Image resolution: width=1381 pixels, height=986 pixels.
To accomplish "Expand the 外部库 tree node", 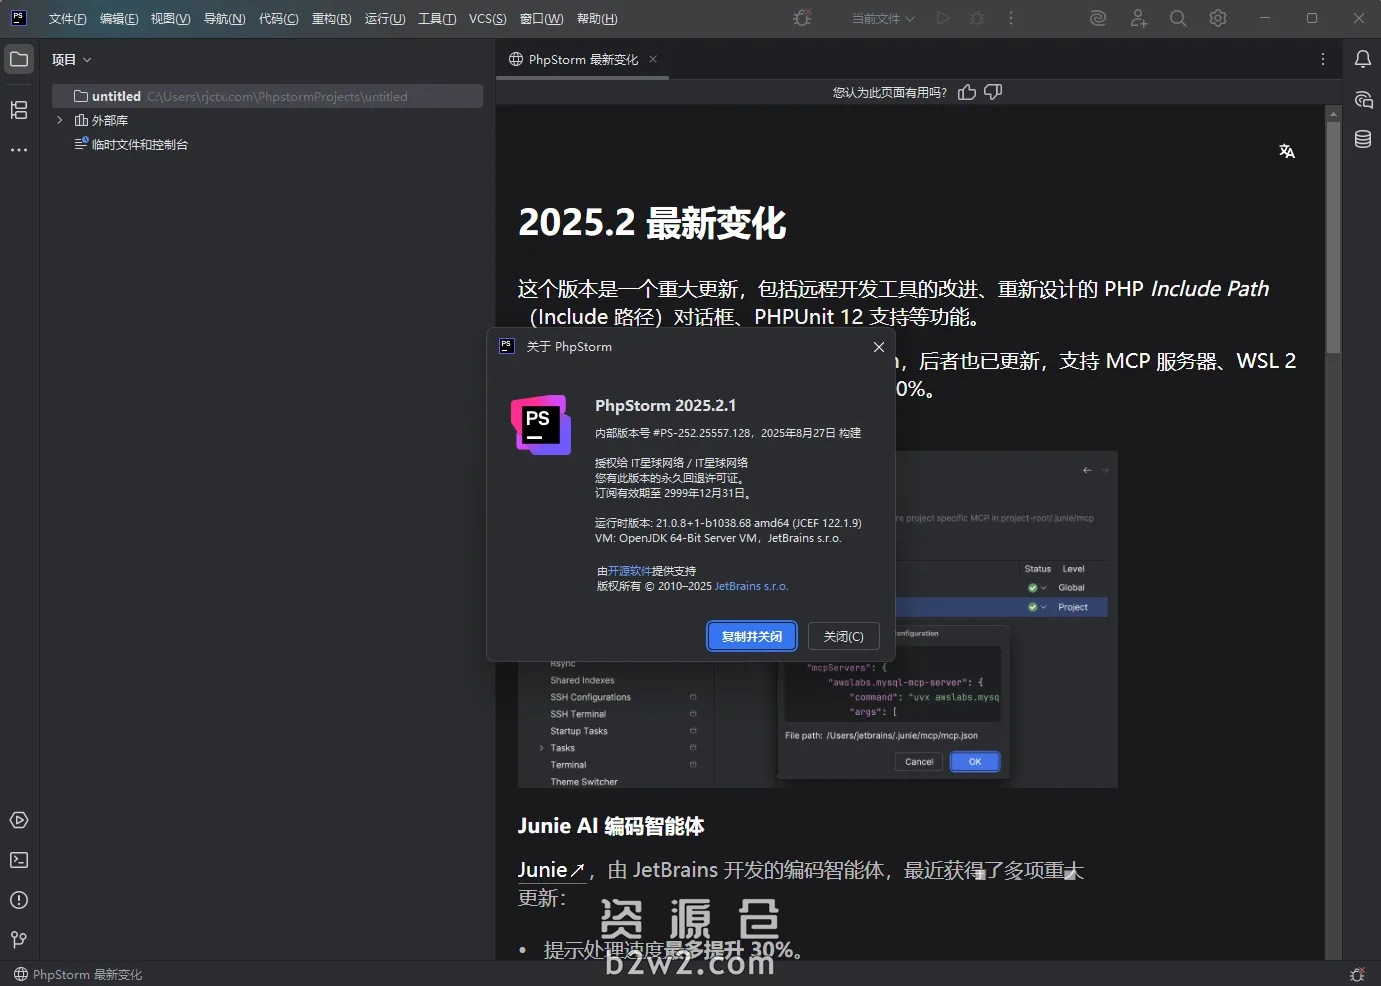I will tap(58, 120).
